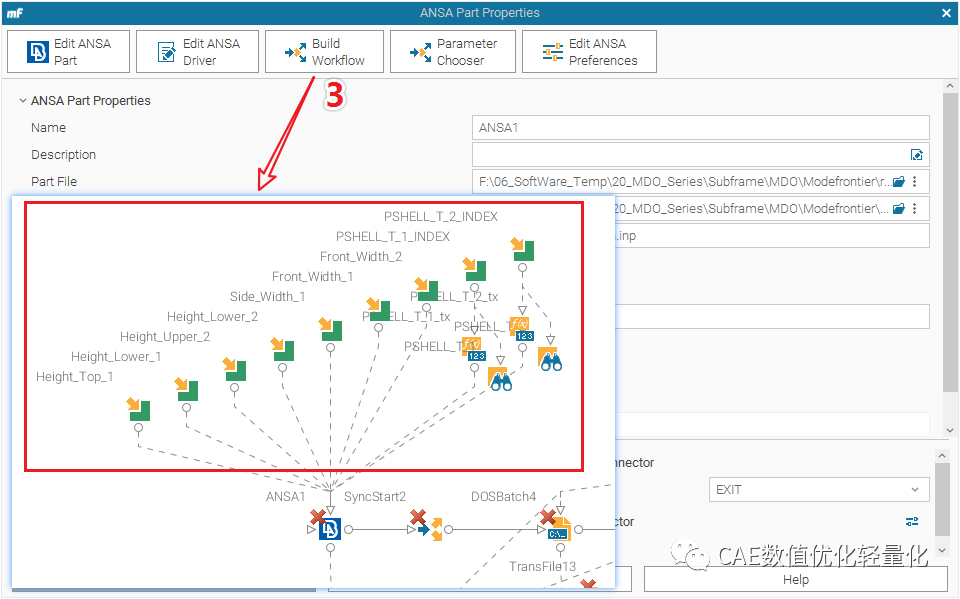Screen dimensions: 960x599
Task: Open the Part File more options menu
Action: 915,182
